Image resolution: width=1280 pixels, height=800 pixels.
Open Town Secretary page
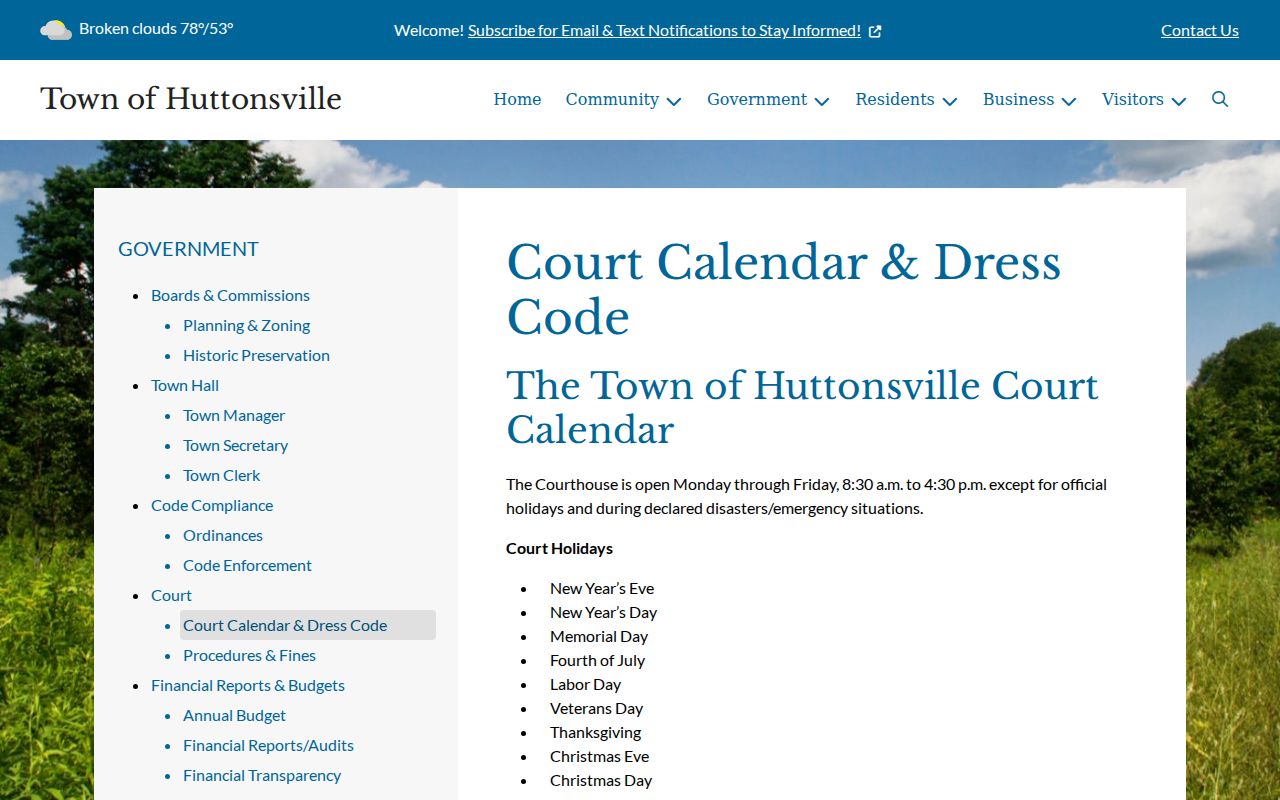point(235,445)
